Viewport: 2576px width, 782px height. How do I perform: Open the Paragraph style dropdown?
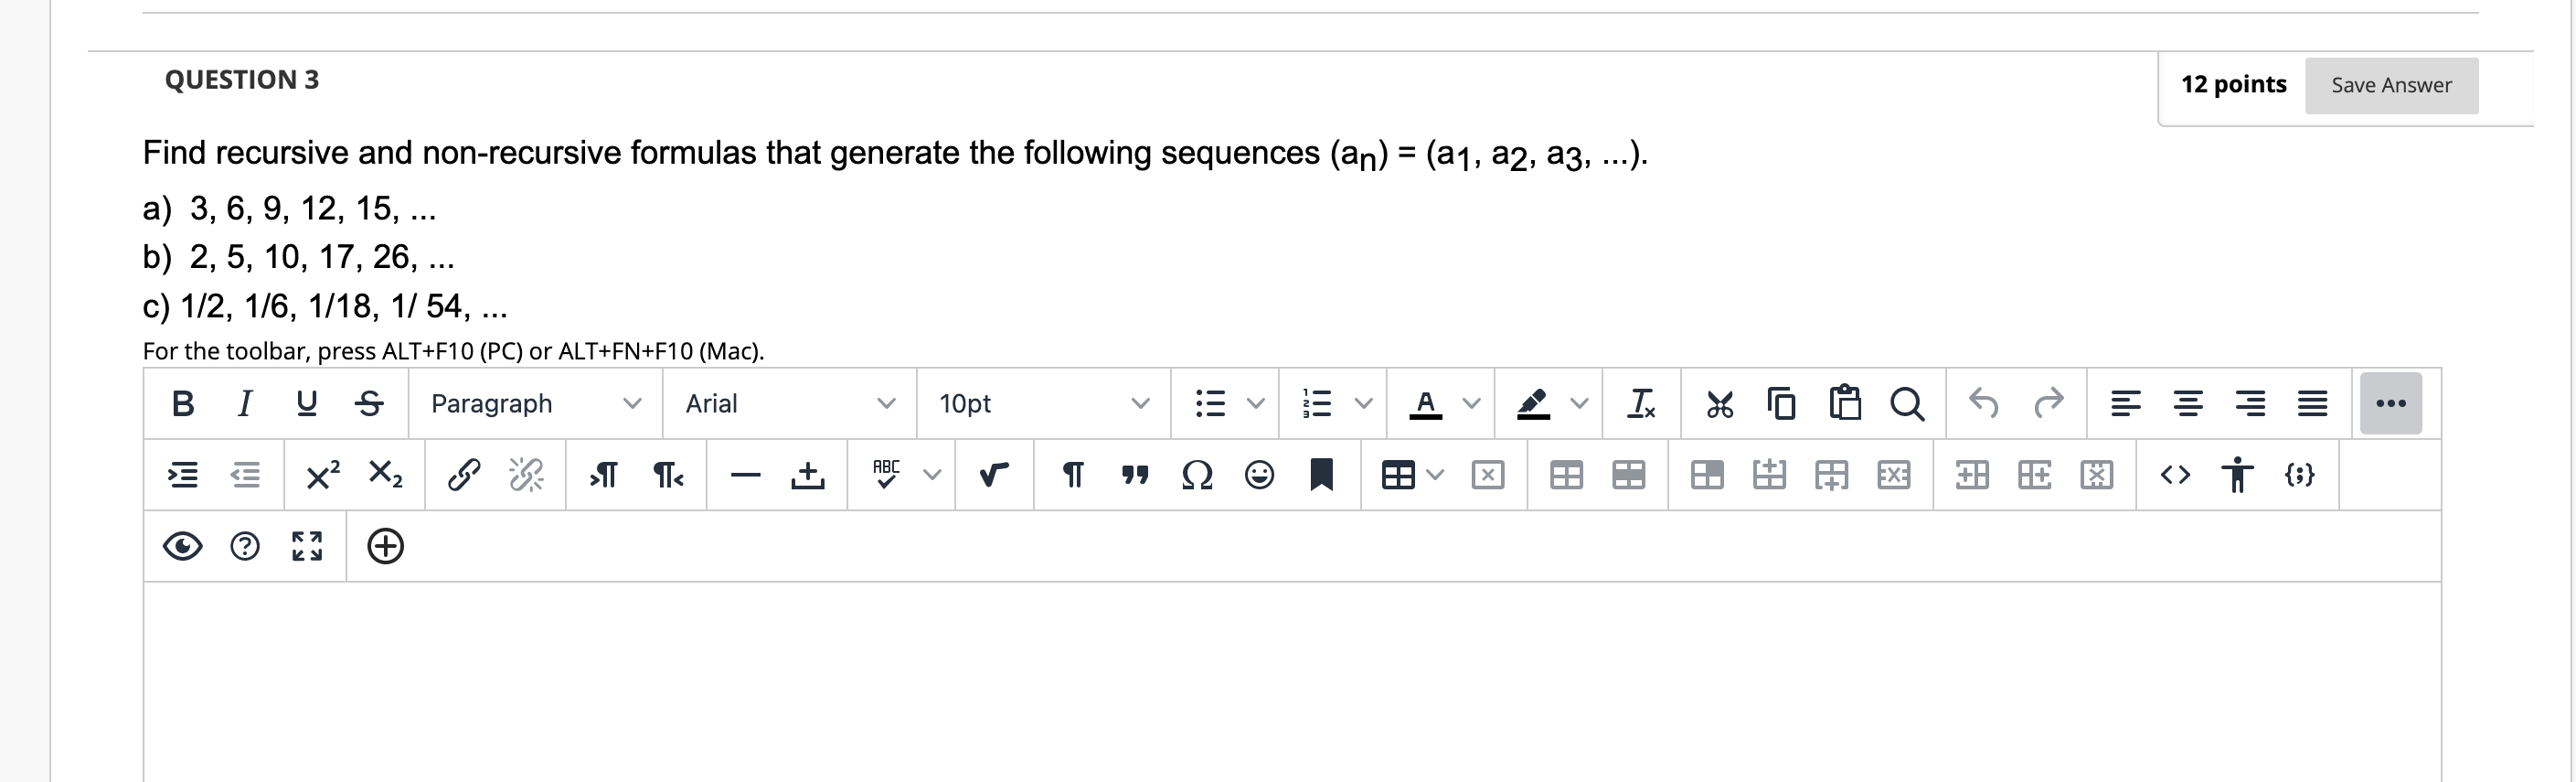[535, 404]
